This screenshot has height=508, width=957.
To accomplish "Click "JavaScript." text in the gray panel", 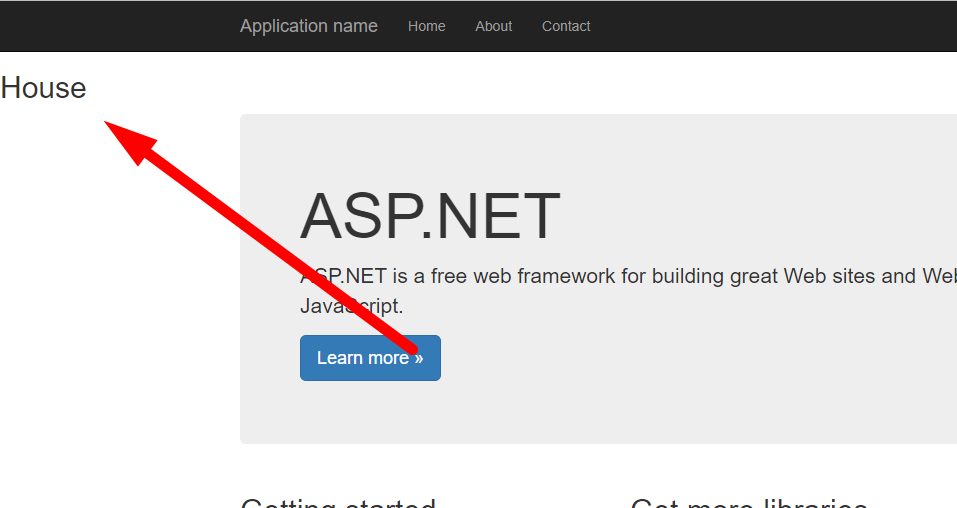I will (351, 306).
